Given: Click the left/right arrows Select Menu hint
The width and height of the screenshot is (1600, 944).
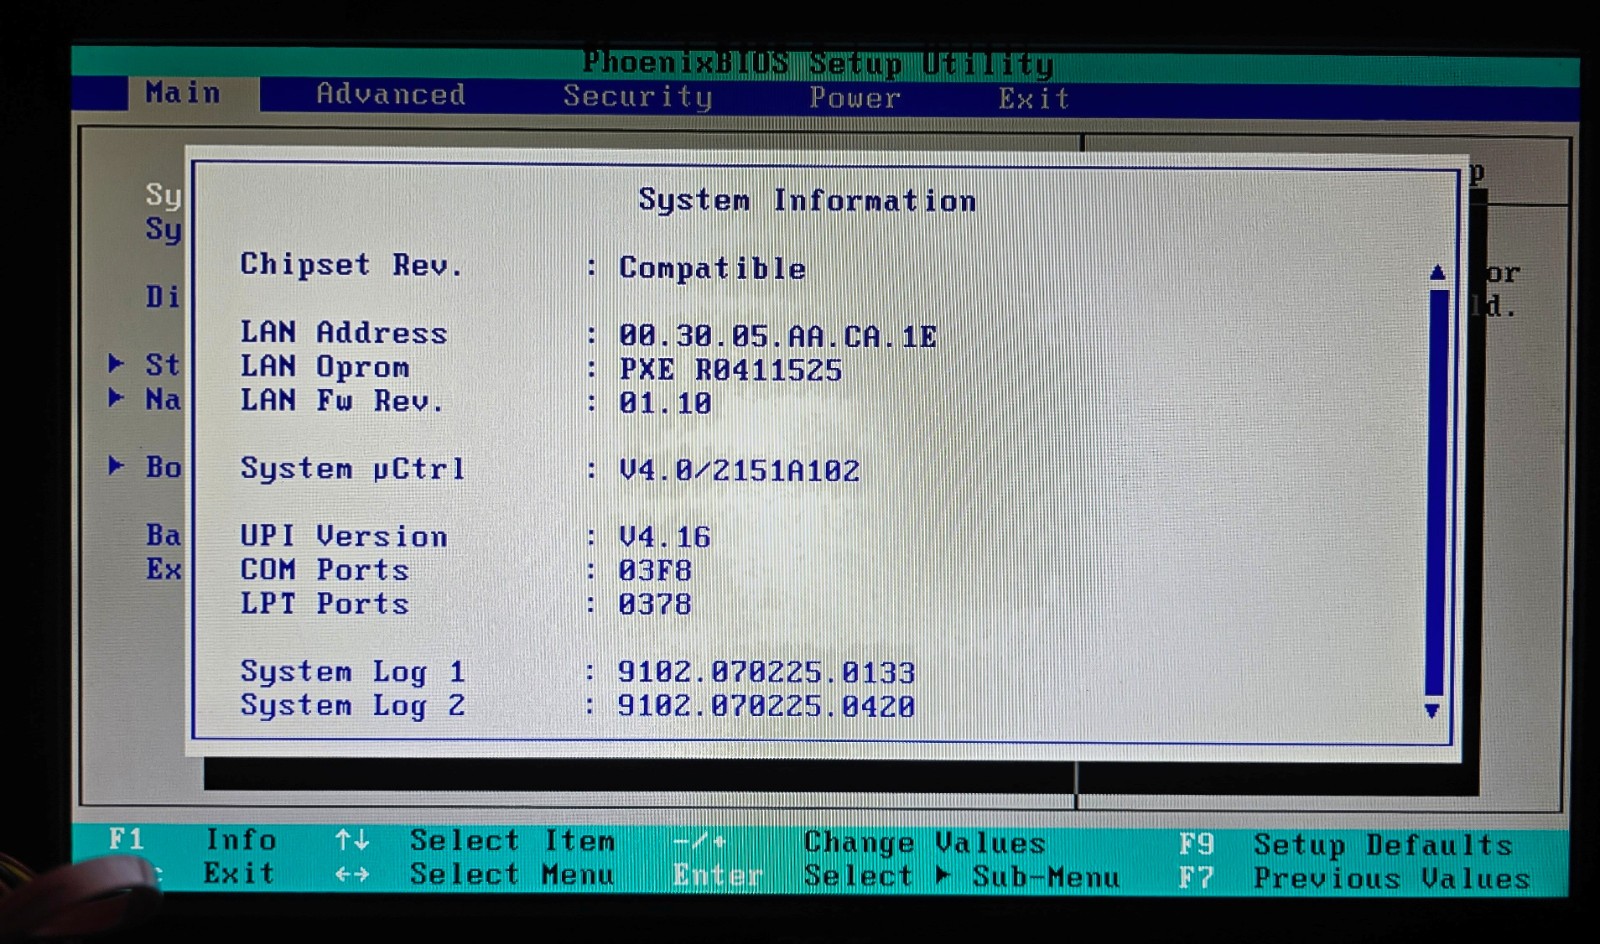Looking at the screenshot, I should [475, 875].
